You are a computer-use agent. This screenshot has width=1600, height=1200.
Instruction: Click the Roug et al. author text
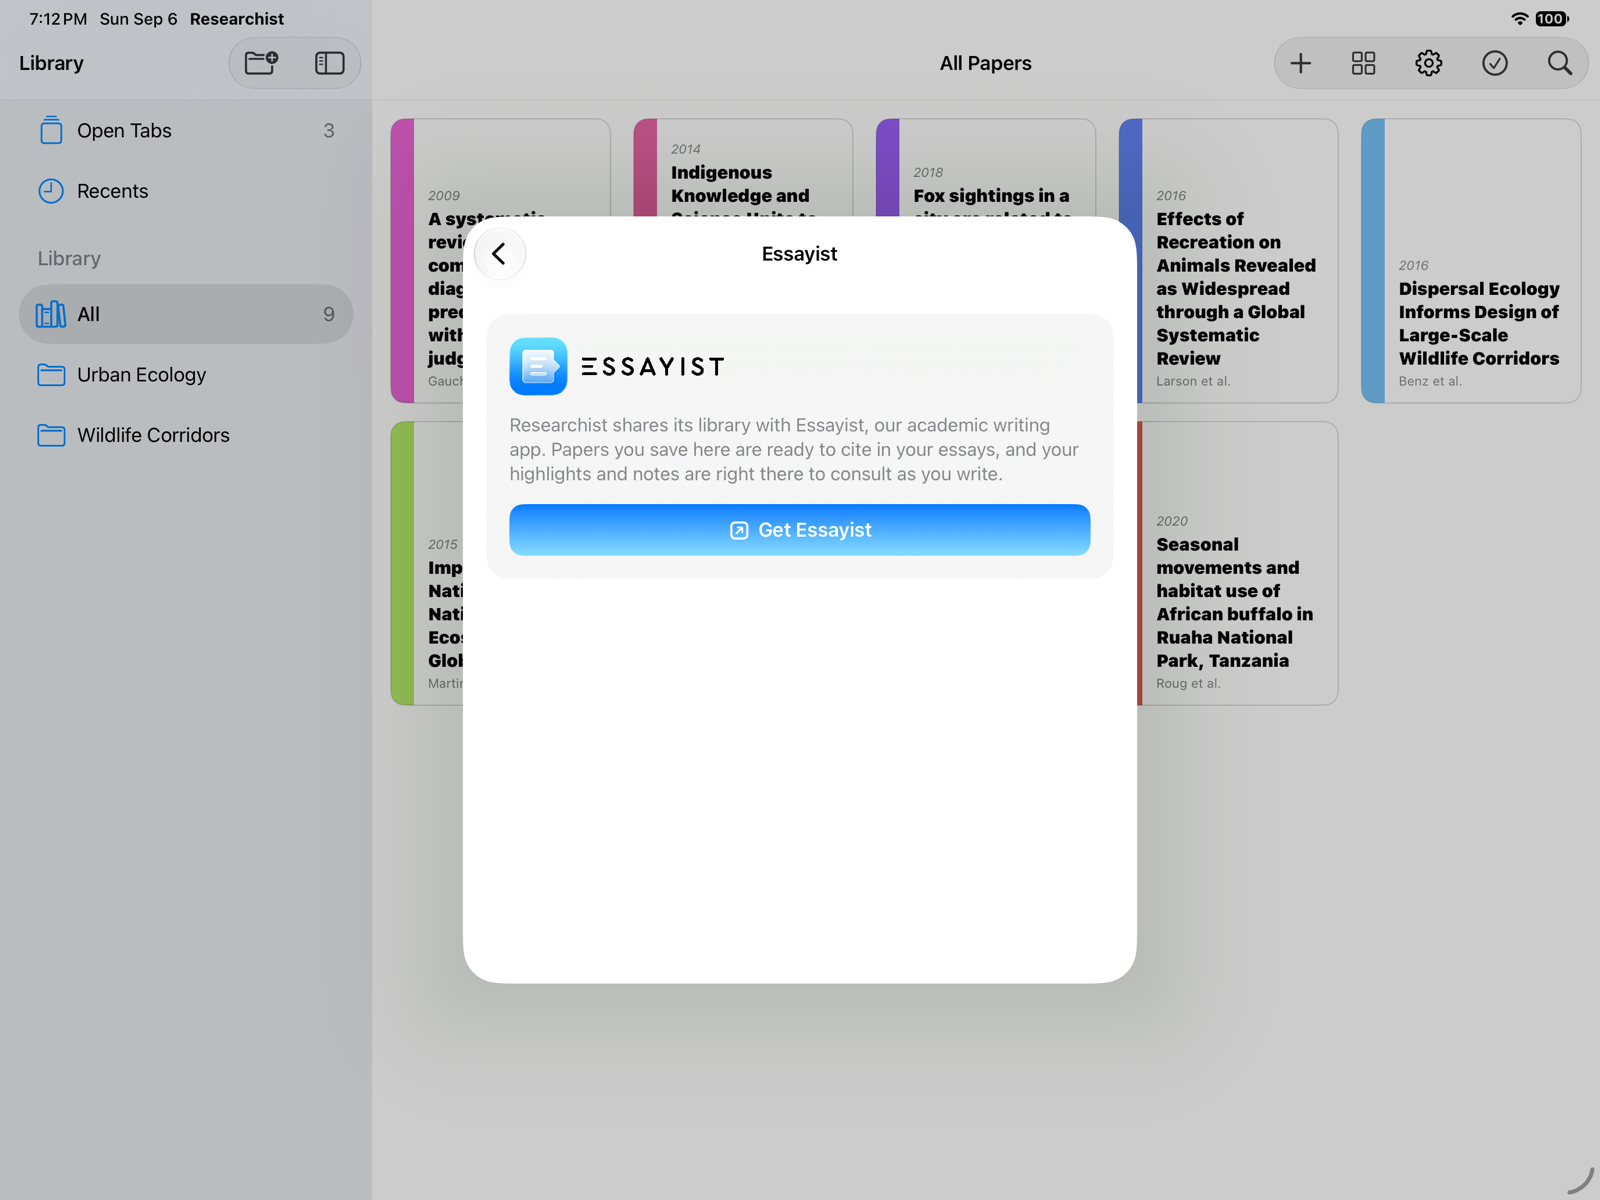(1188, 683)
